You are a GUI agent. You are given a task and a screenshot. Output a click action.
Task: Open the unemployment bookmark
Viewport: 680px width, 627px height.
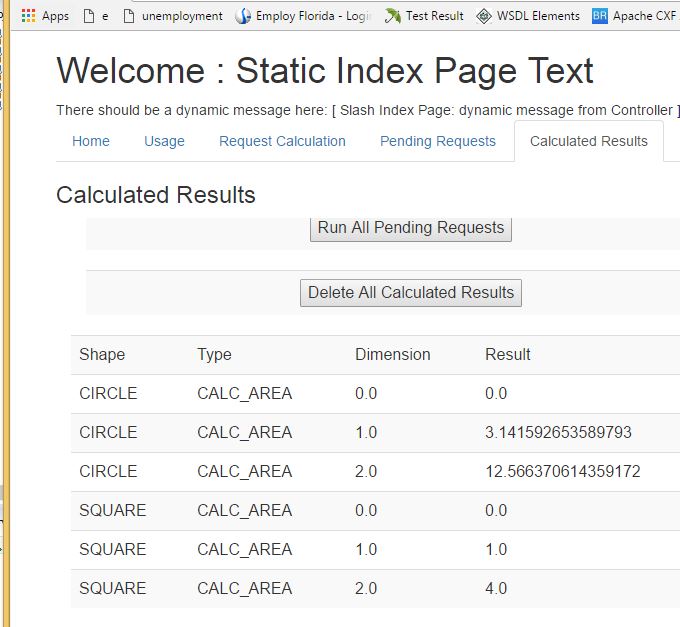point(172,16)
